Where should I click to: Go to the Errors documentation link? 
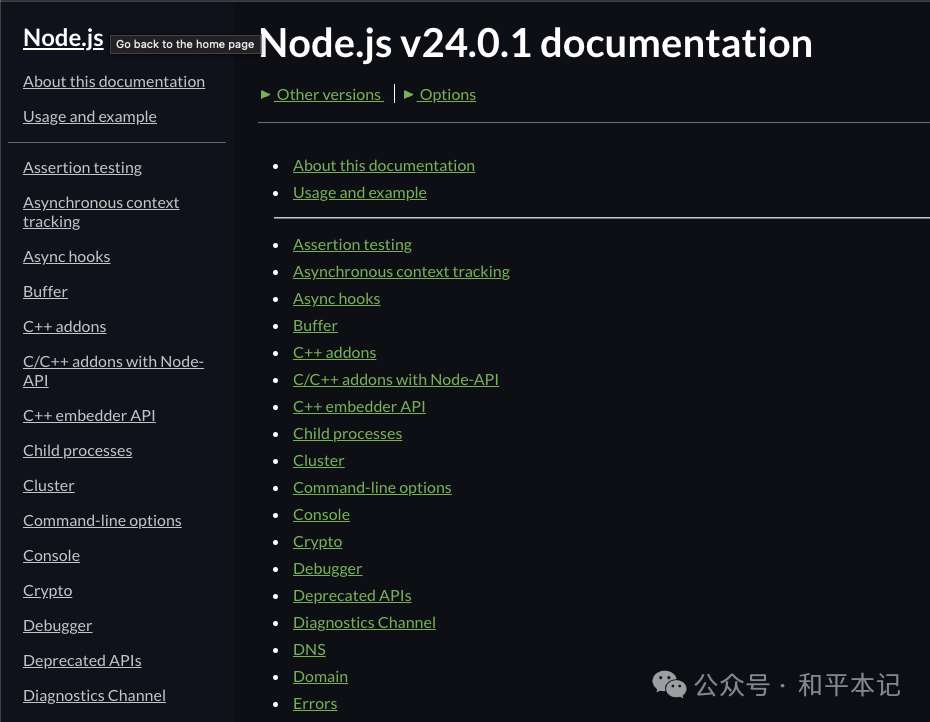coord(315,704)
